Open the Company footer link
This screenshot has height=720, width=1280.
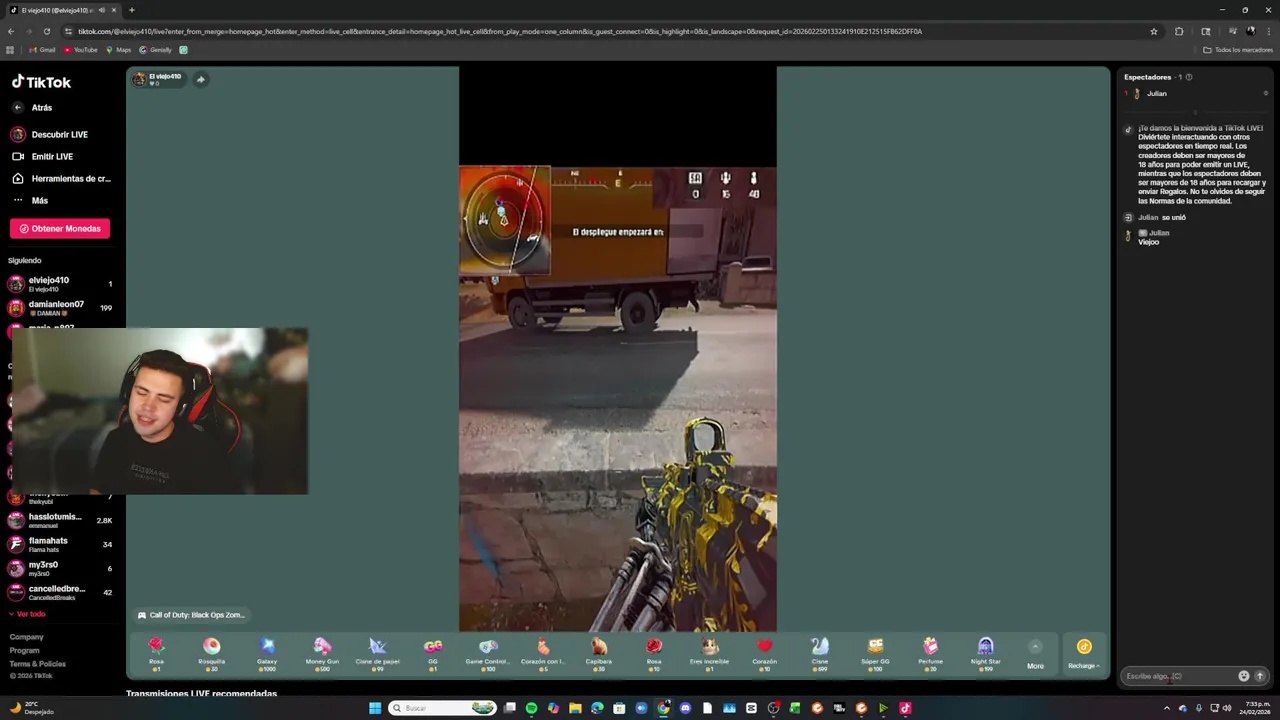tap(26, 637)
